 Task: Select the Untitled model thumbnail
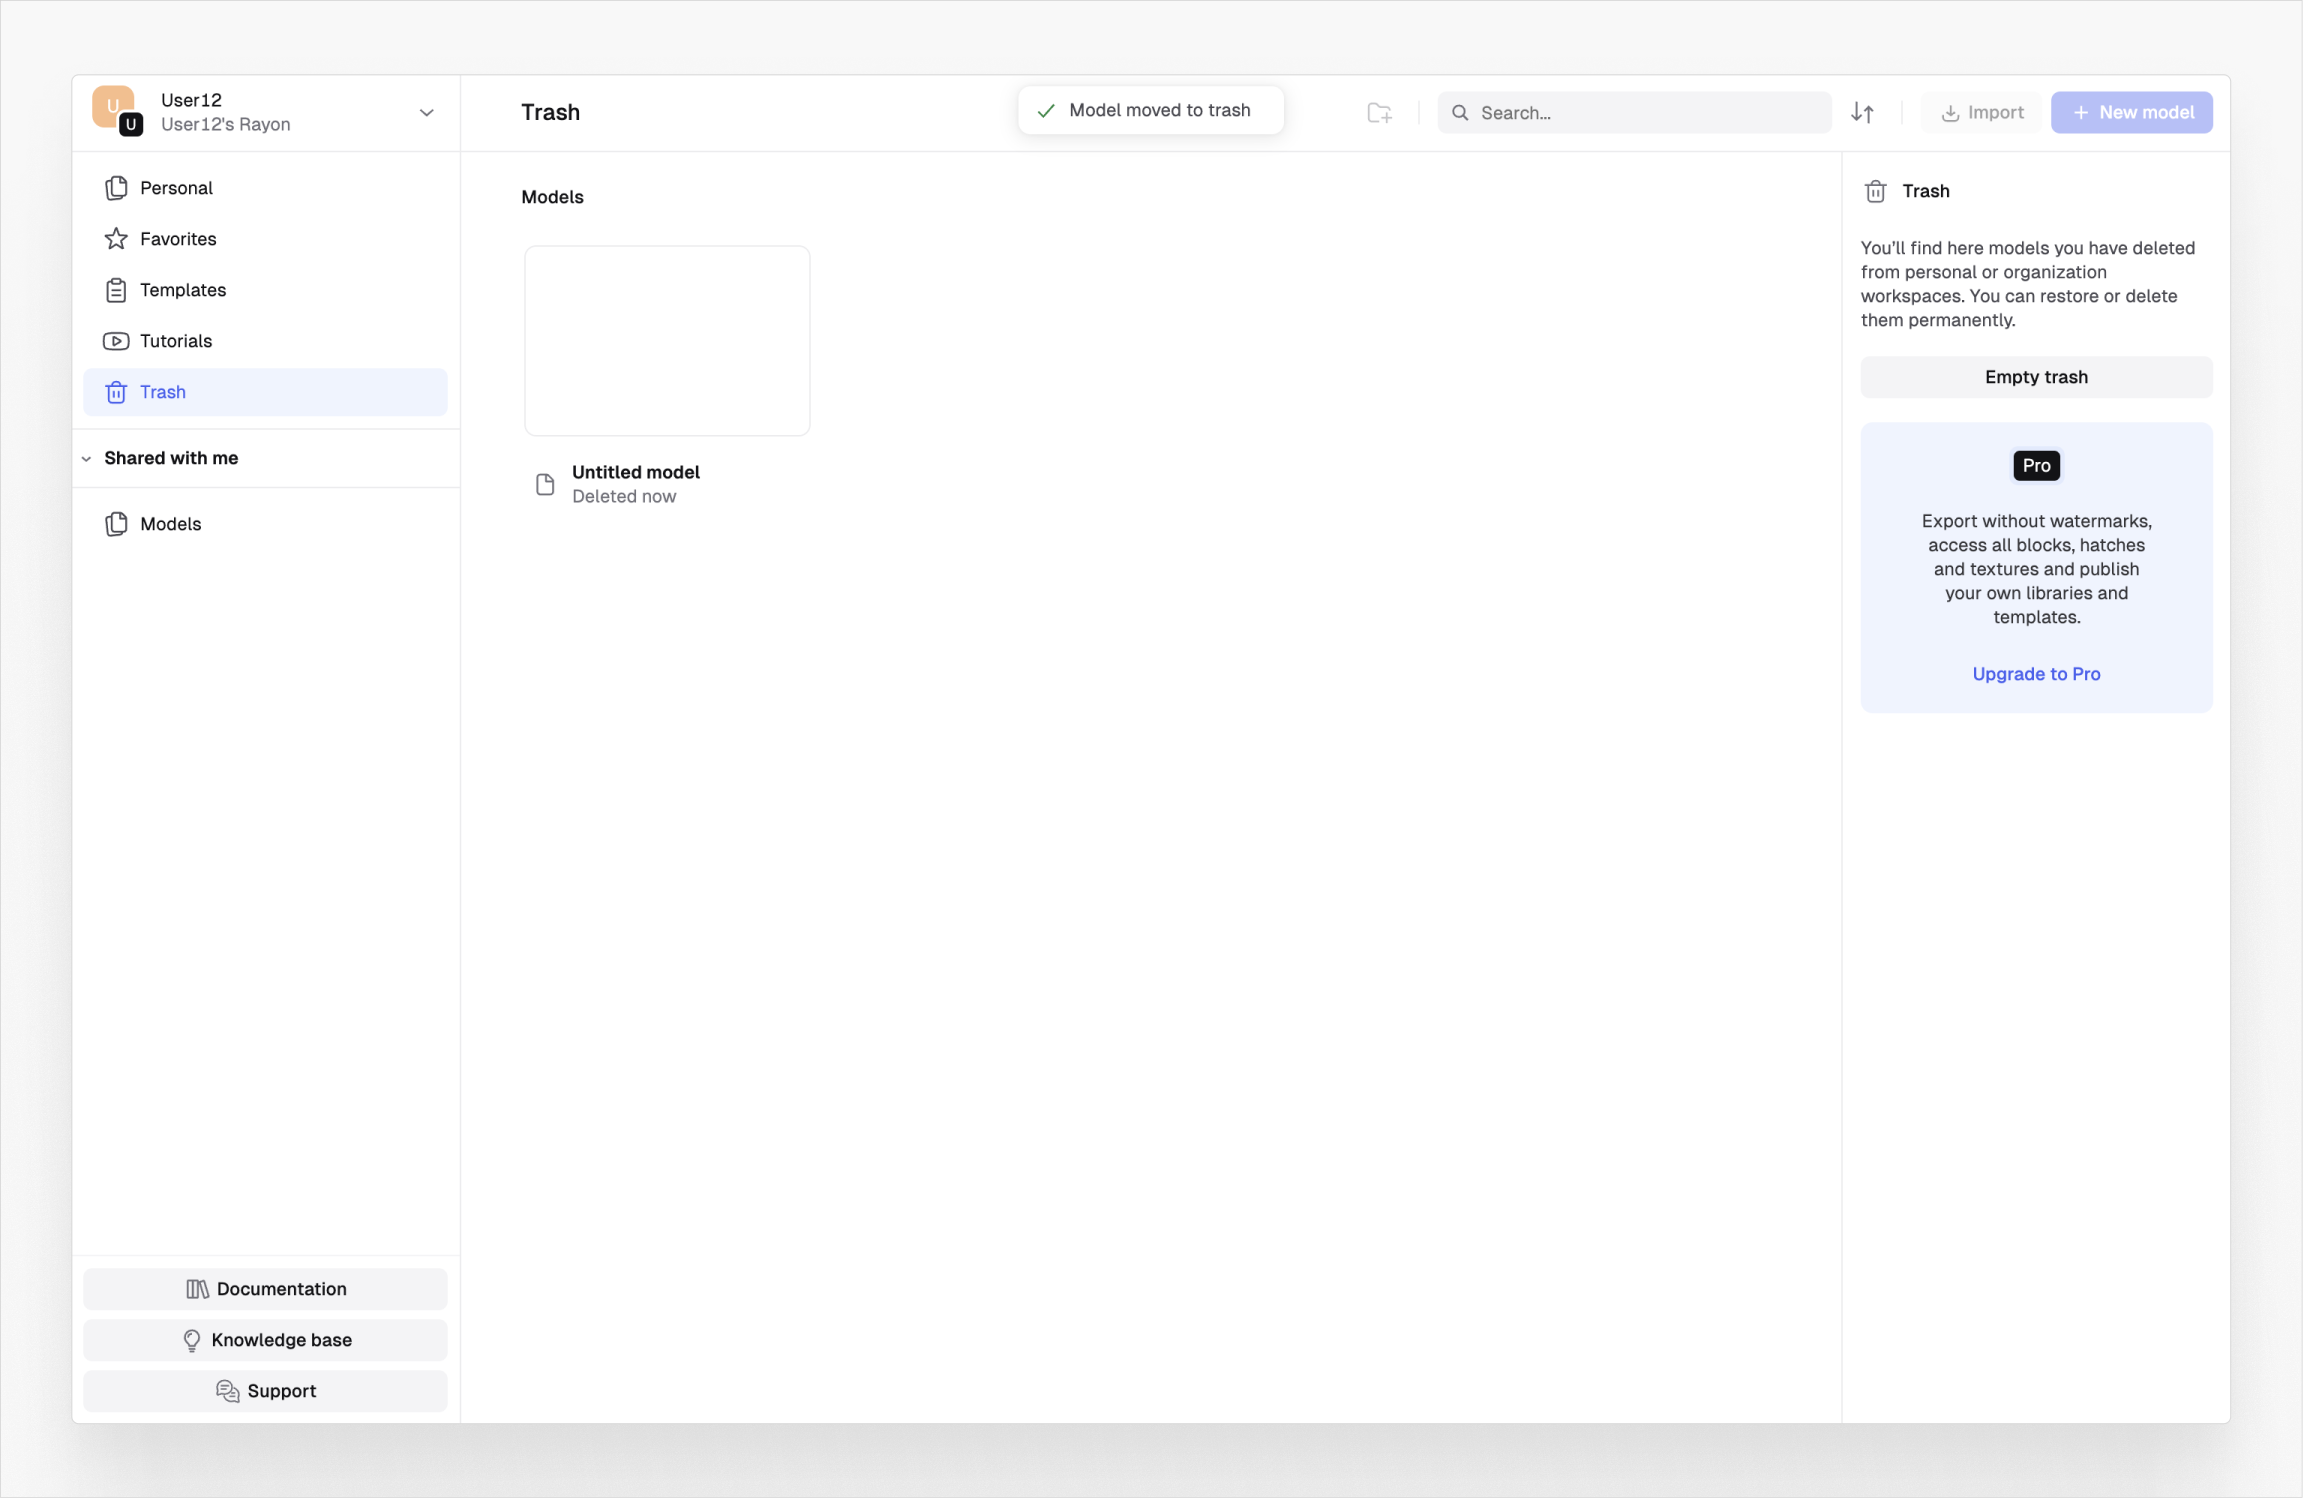(x=667, y=341)
